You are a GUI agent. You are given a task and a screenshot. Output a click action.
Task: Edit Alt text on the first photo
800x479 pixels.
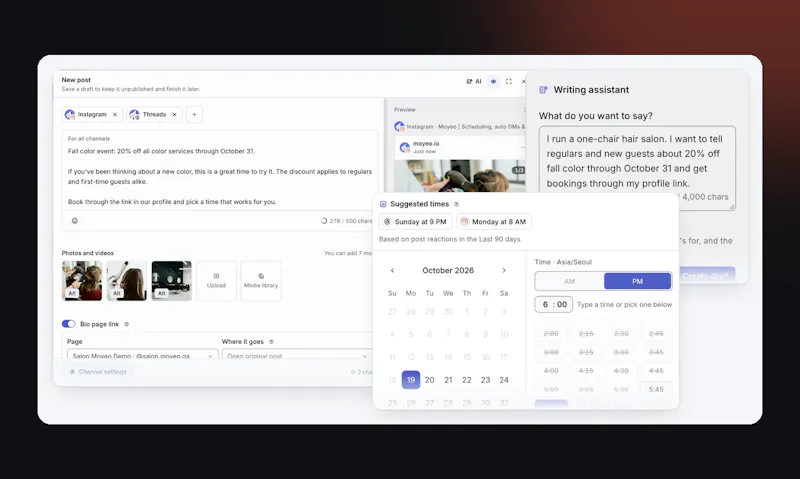(72, 293)
